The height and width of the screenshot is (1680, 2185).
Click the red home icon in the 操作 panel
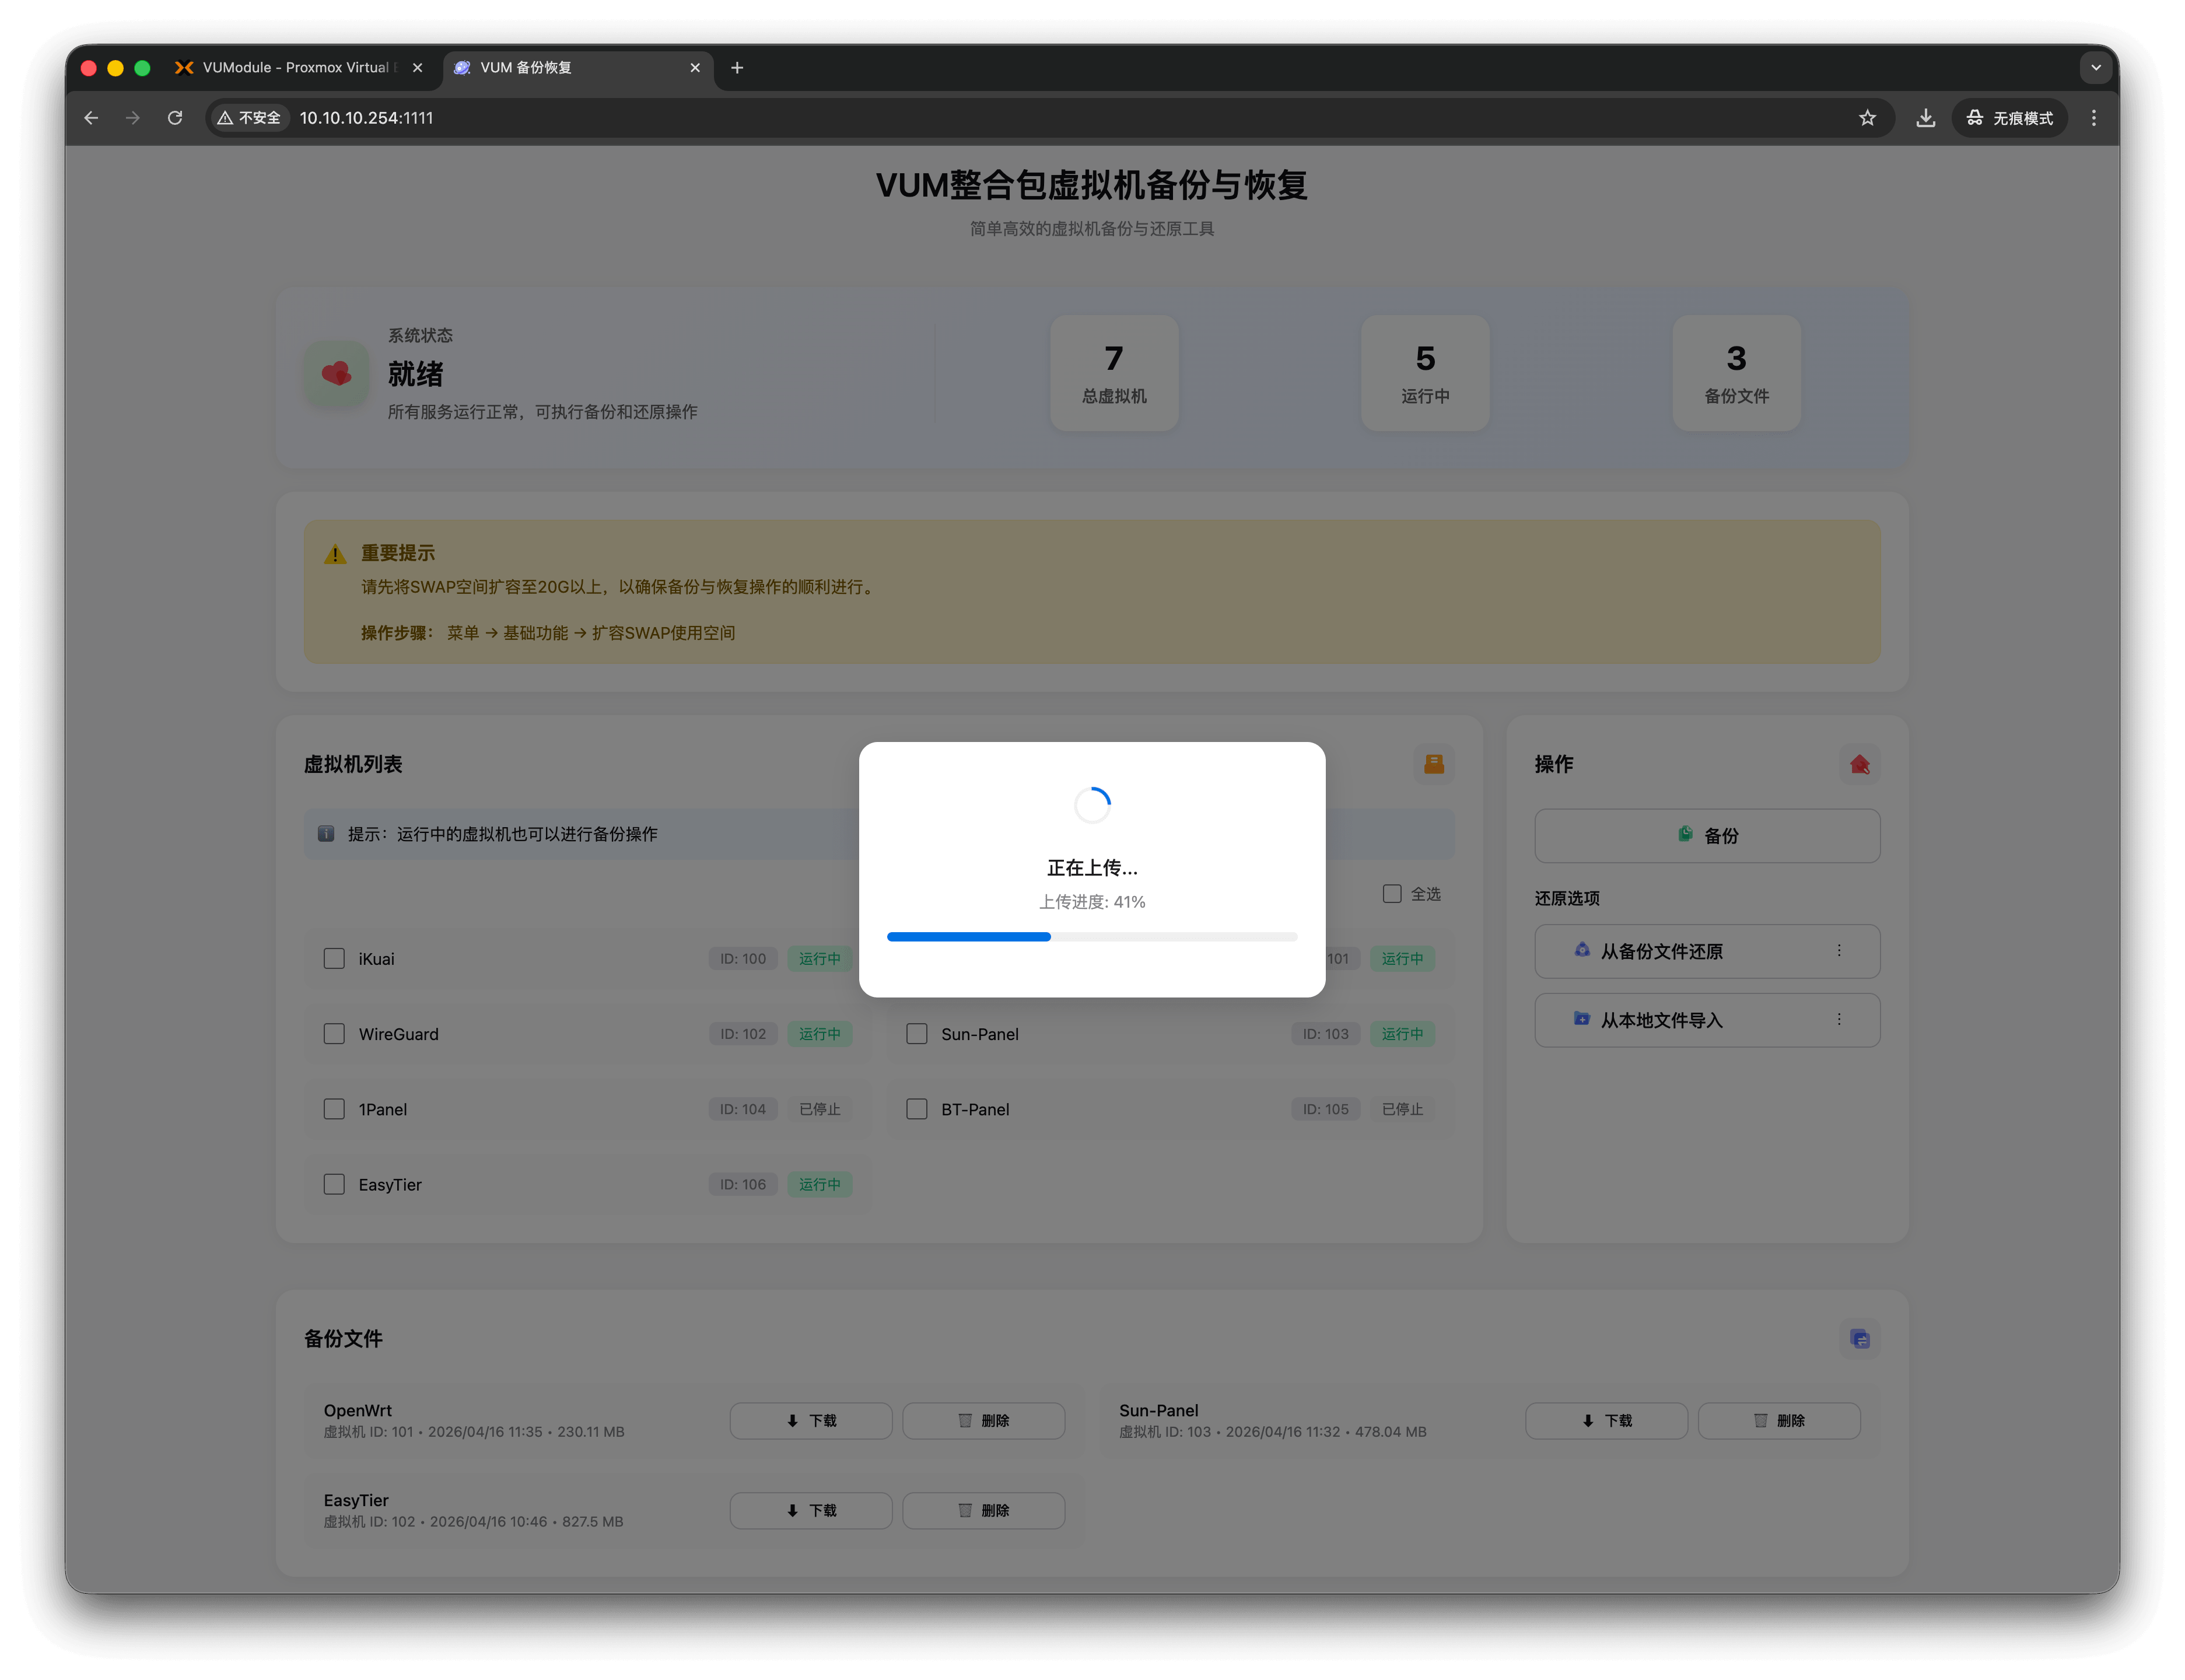1859,764
